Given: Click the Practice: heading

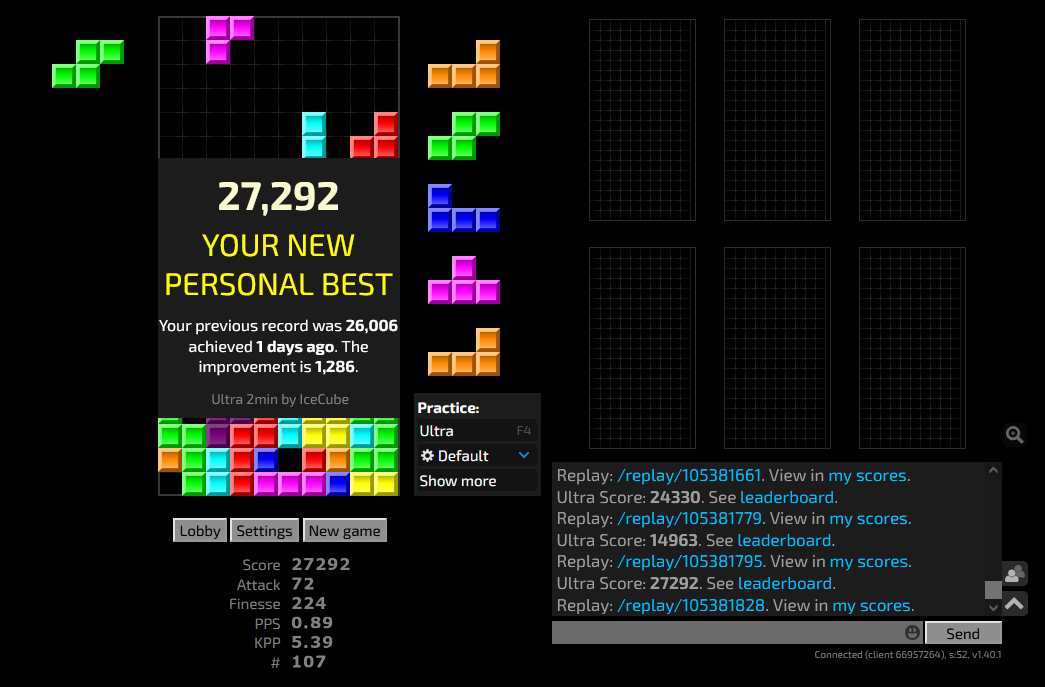Looking at the screenshot, I should pos(448,408).
